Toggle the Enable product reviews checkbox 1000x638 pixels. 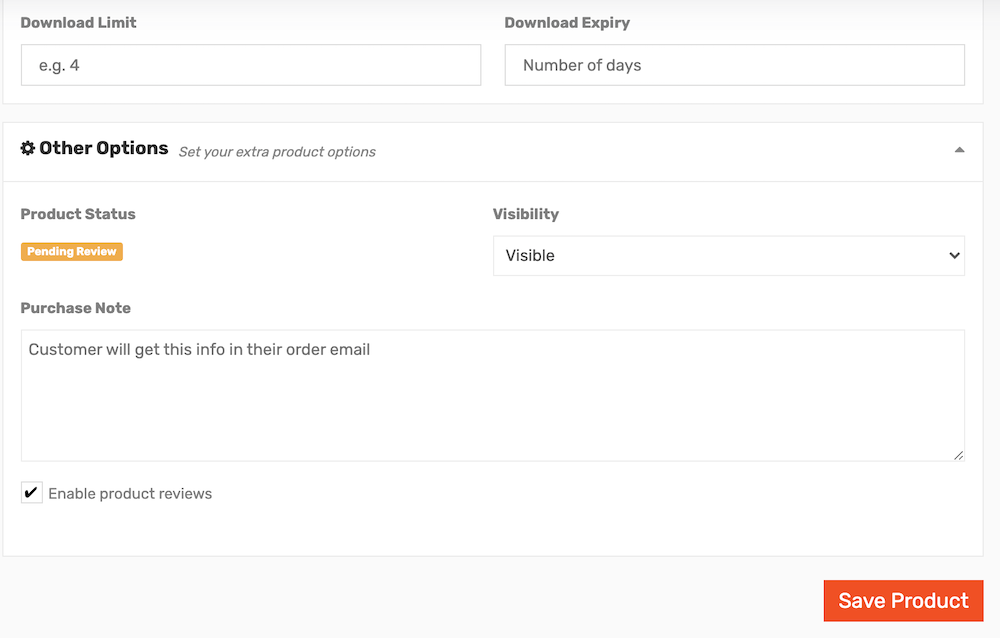(31, 493)
